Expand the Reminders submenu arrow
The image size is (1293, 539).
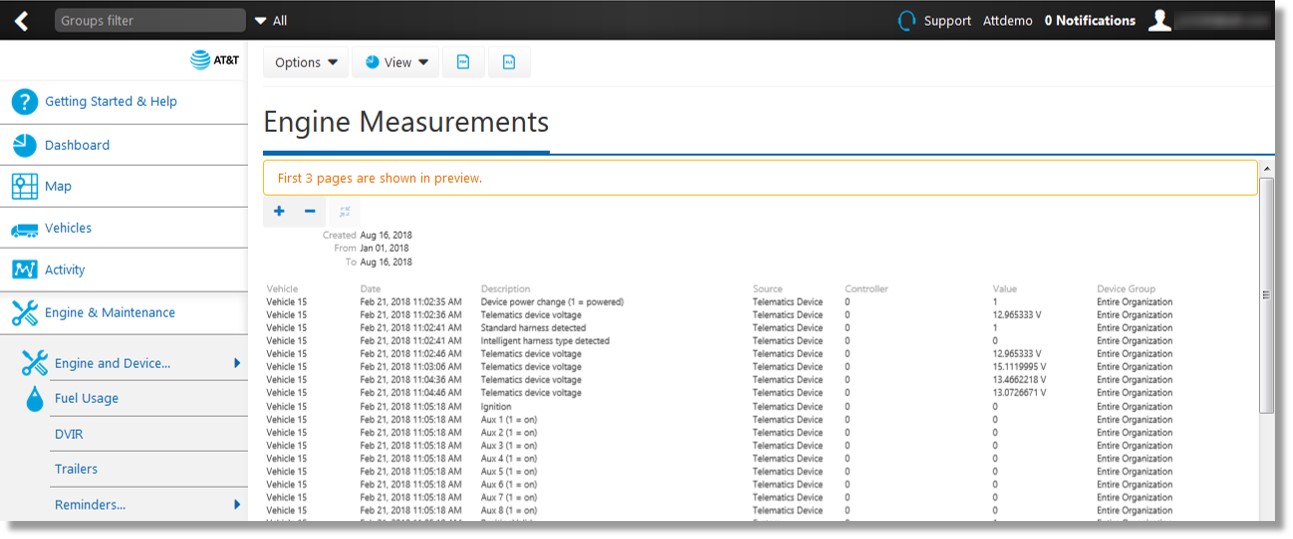[237, 505]
